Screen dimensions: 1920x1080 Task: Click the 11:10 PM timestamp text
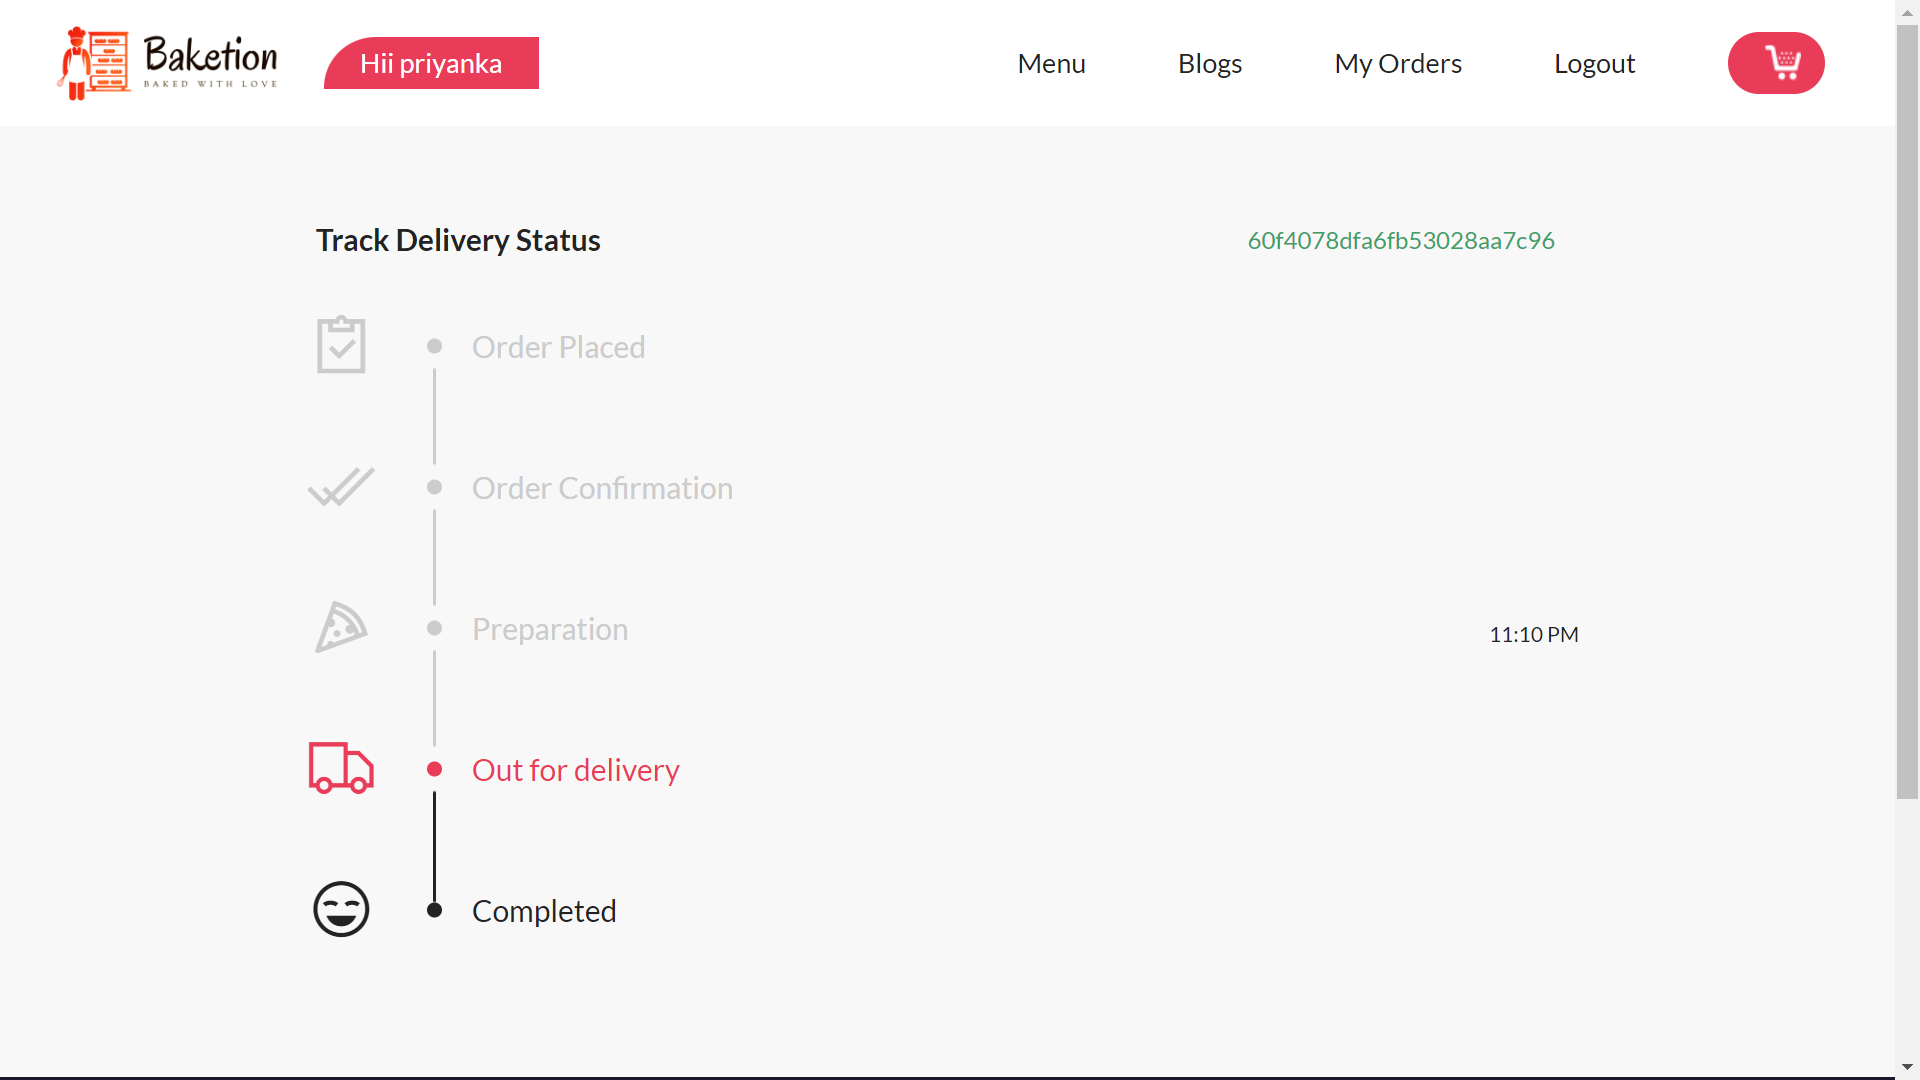click(1533, 634)
